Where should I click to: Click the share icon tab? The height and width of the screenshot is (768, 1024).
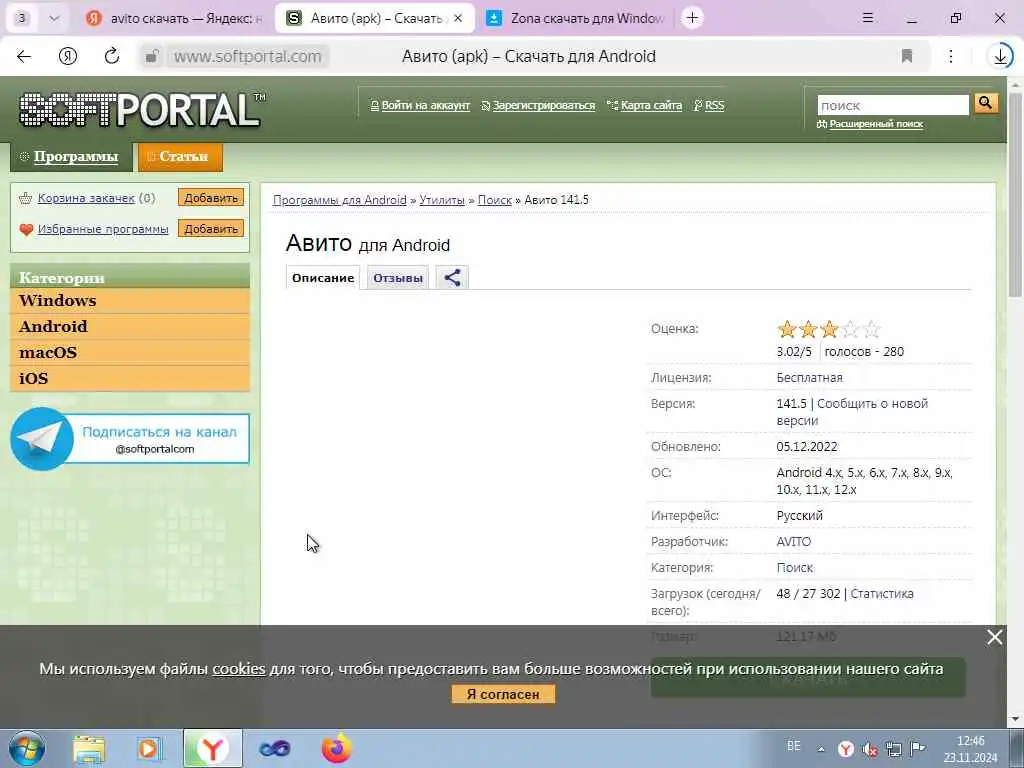pos(452,278)
